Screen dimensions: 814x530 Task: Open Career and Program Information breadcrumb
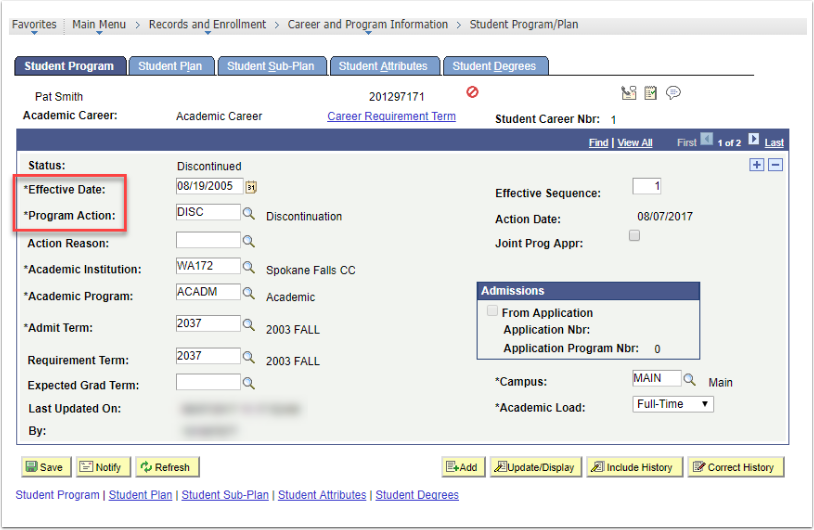point(368,24)
